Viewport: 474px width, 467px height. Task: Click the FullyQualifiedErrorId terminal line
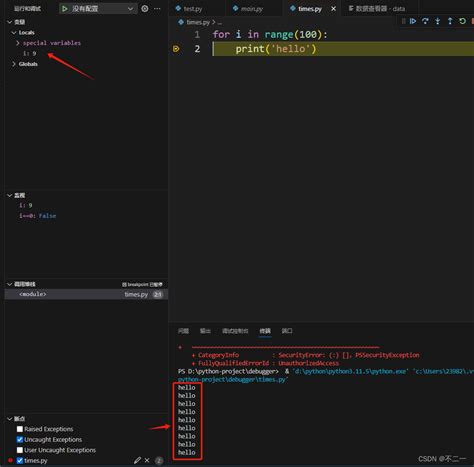[x=265, y=363]
